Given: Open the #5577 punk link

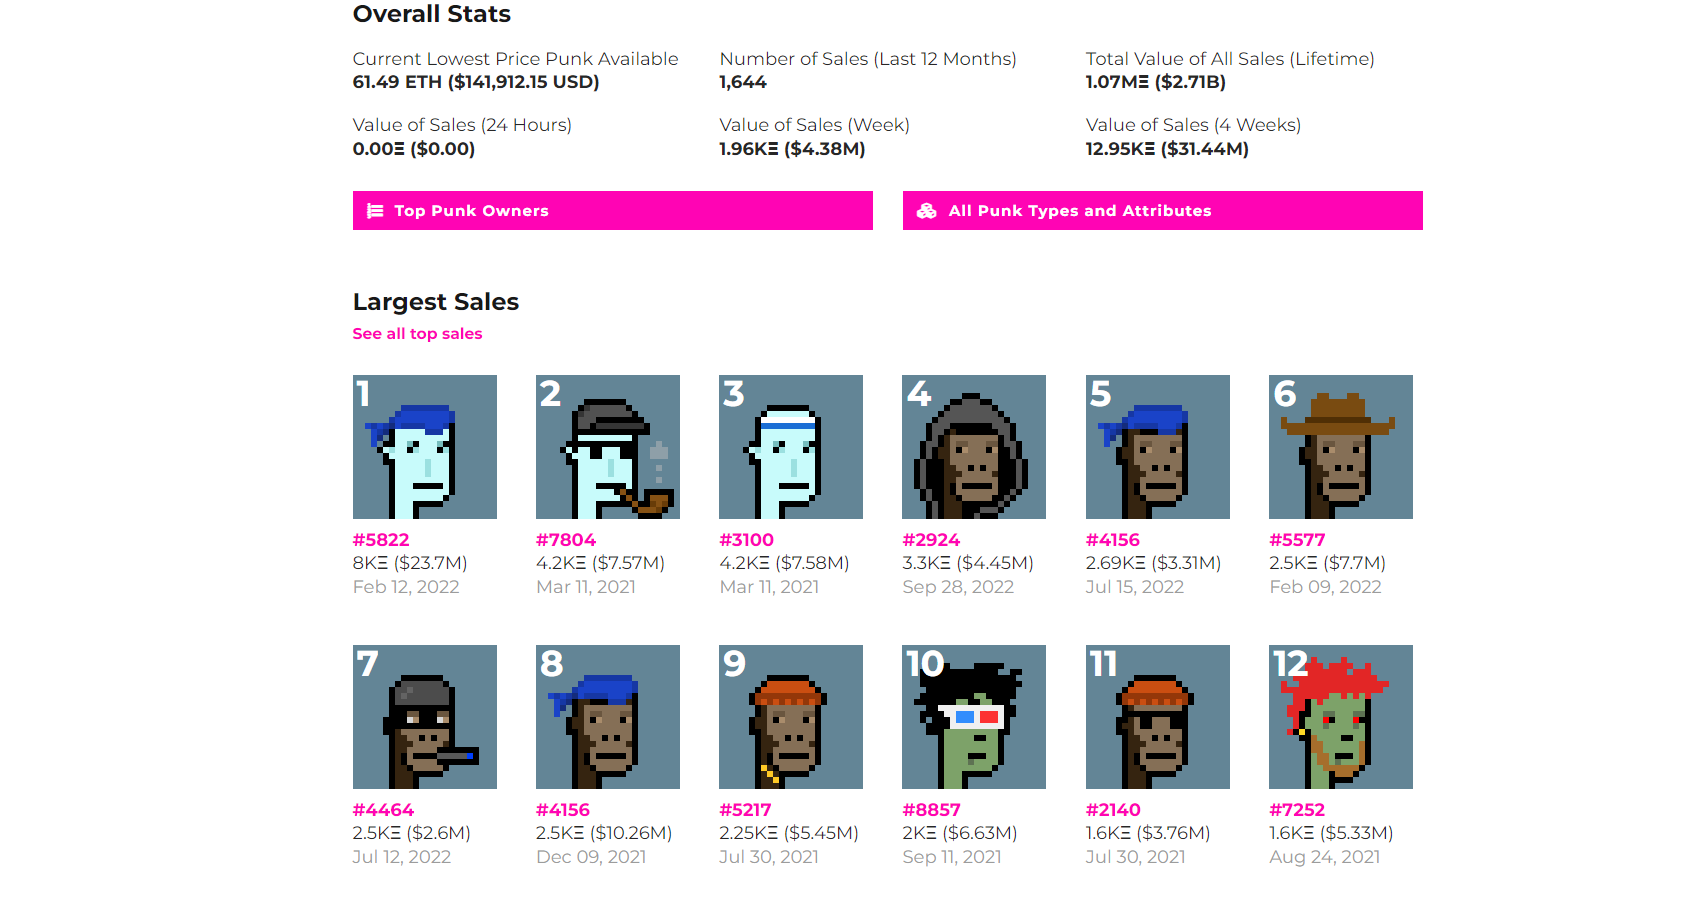Looking at the screenshot, I should (1297, 540).
